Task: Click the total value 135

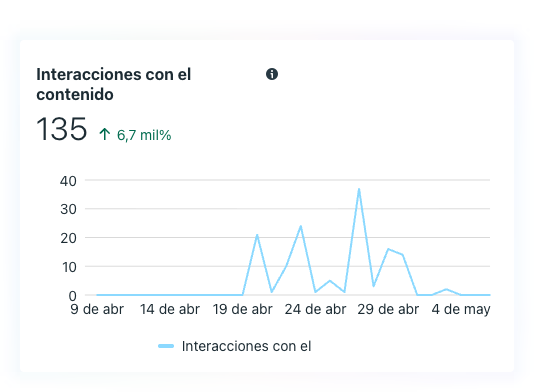Action: pyautogui.click(x=61, y=129)
